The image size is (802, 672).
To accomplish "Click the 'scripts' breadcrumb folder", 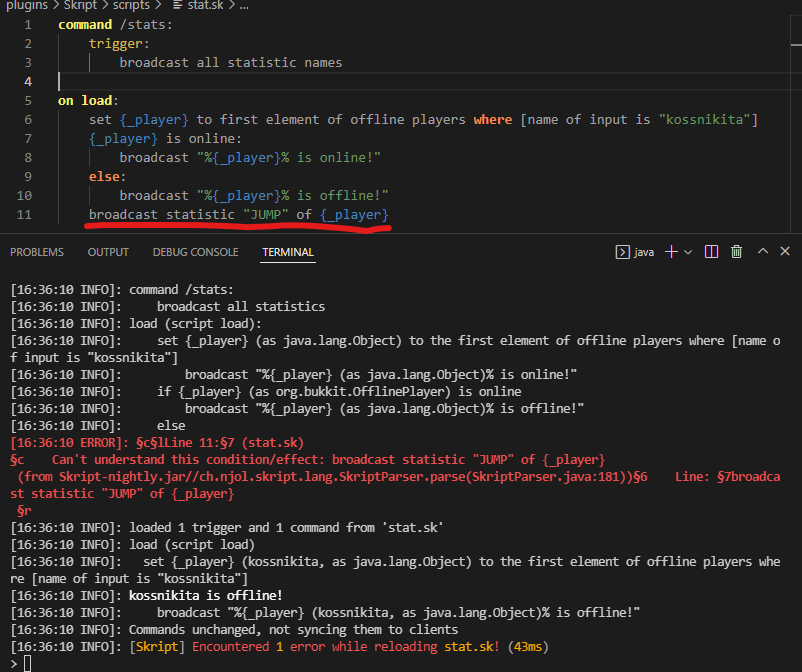I will 131,5.
